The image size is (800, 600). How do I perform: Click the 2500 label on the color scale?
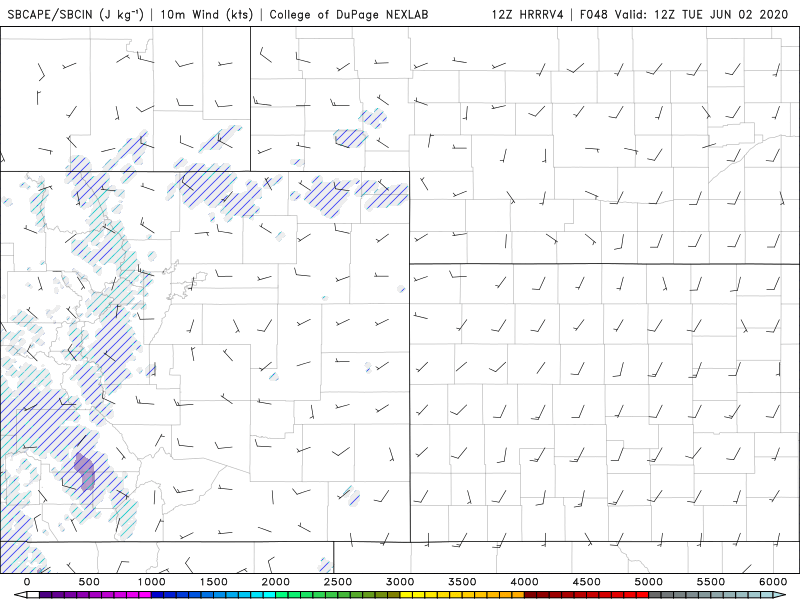tap(338, 582)
